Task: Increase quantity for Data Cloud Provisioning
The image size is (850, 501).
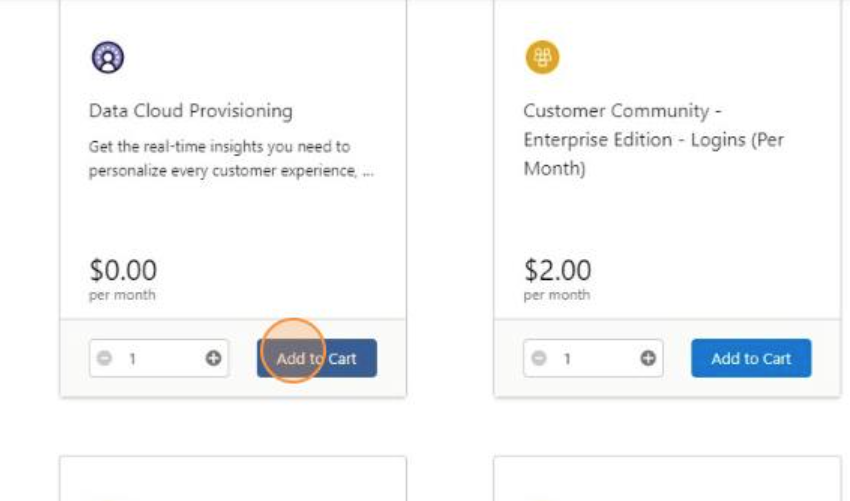Action: [x=213, y=358]
